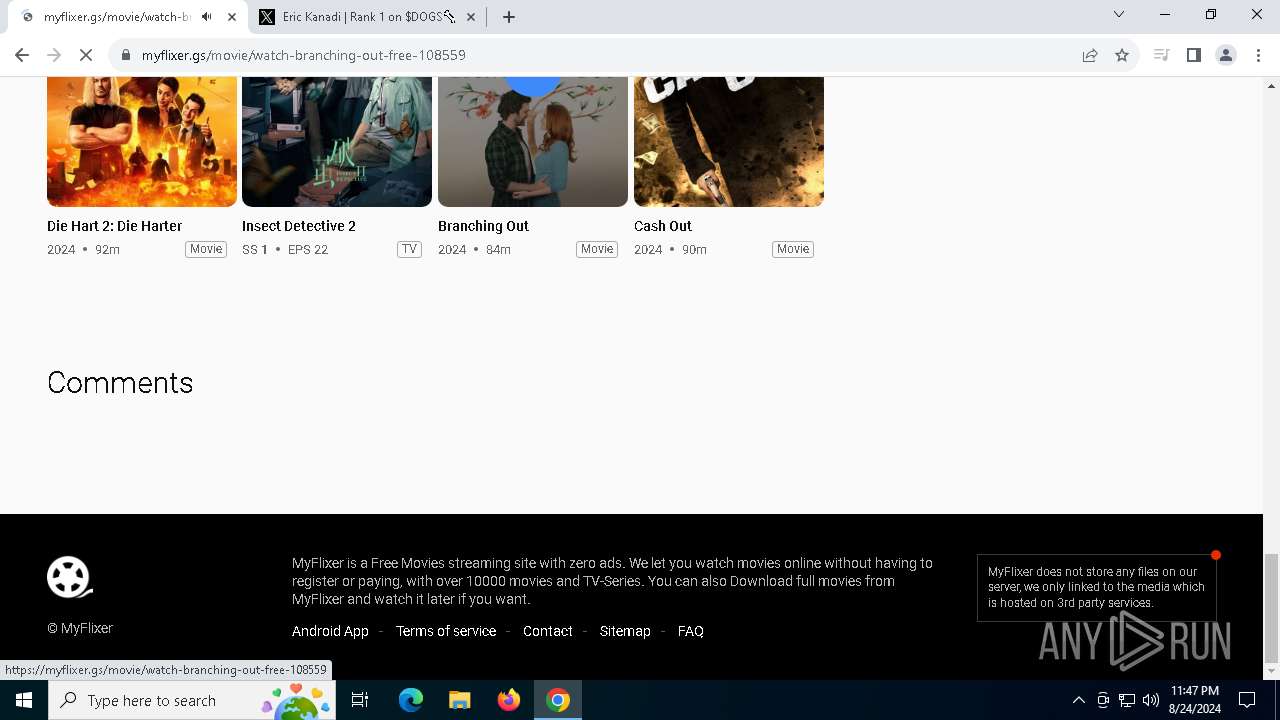Open the Chrome profile avatar
The height and width of the screenshot is (720, 1280).
(x=1225, y=55)
